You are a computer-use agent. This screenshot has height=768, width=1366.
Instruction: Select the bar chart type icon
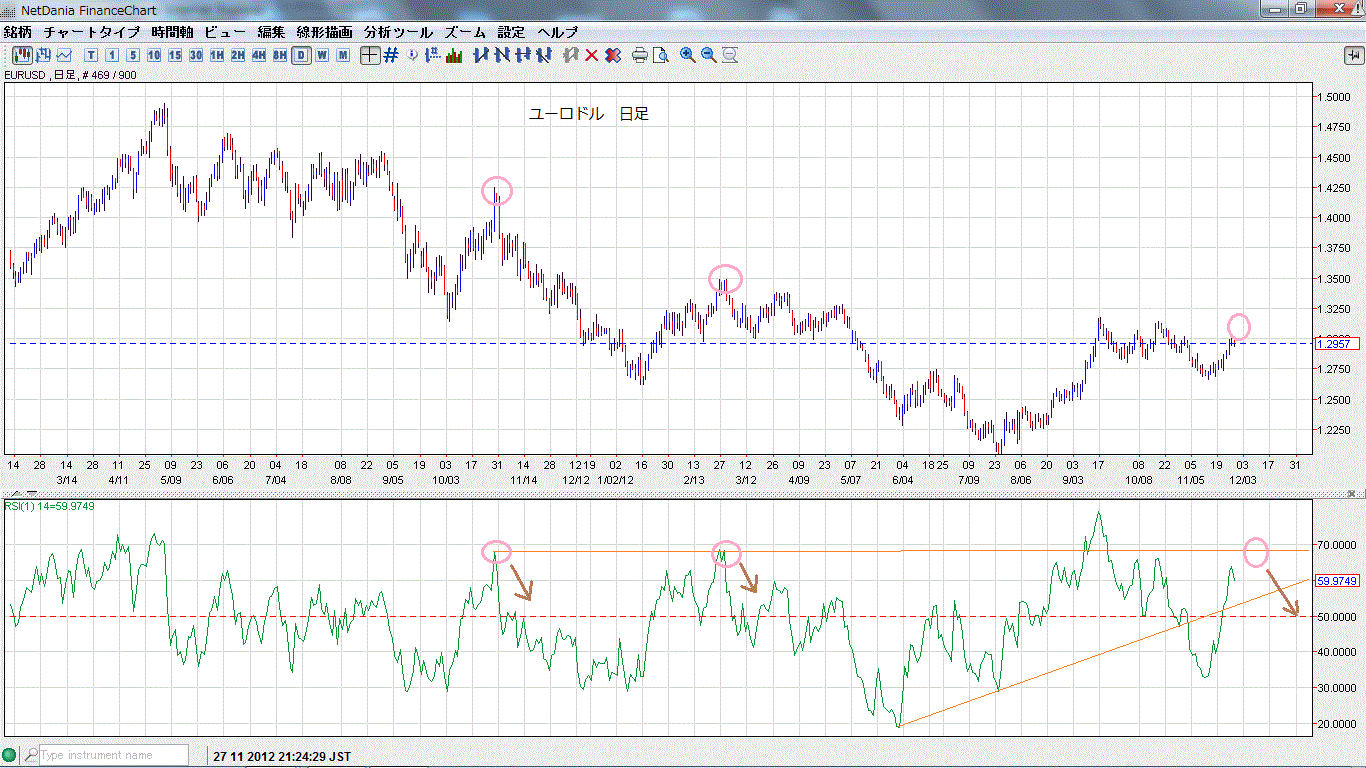(44, 55)
